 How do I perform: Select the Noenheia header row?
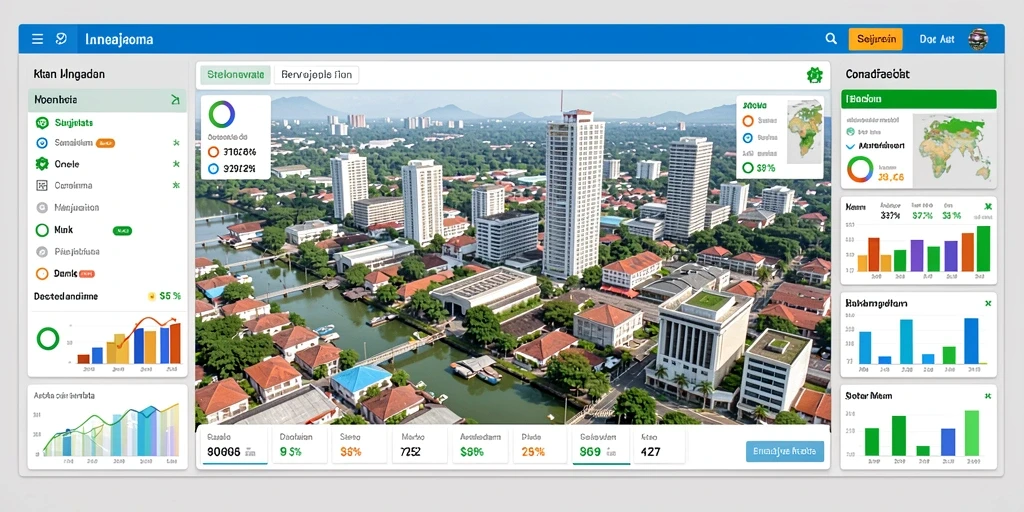coord(107,100)
